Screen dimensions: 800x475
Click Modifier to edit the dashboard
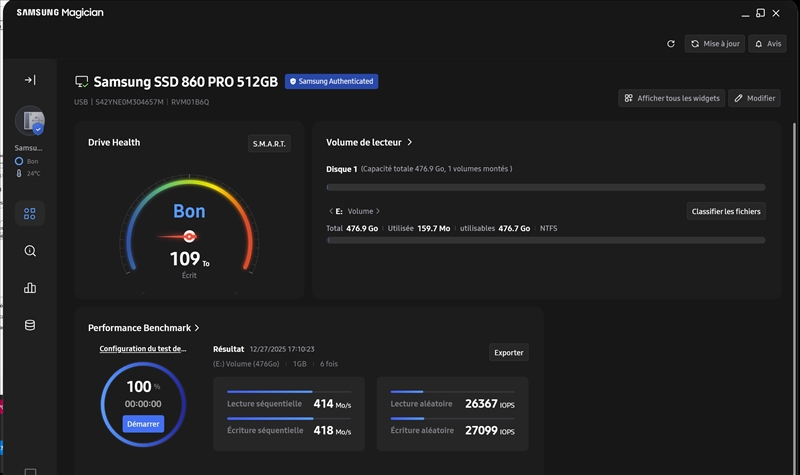pos(754,98)
